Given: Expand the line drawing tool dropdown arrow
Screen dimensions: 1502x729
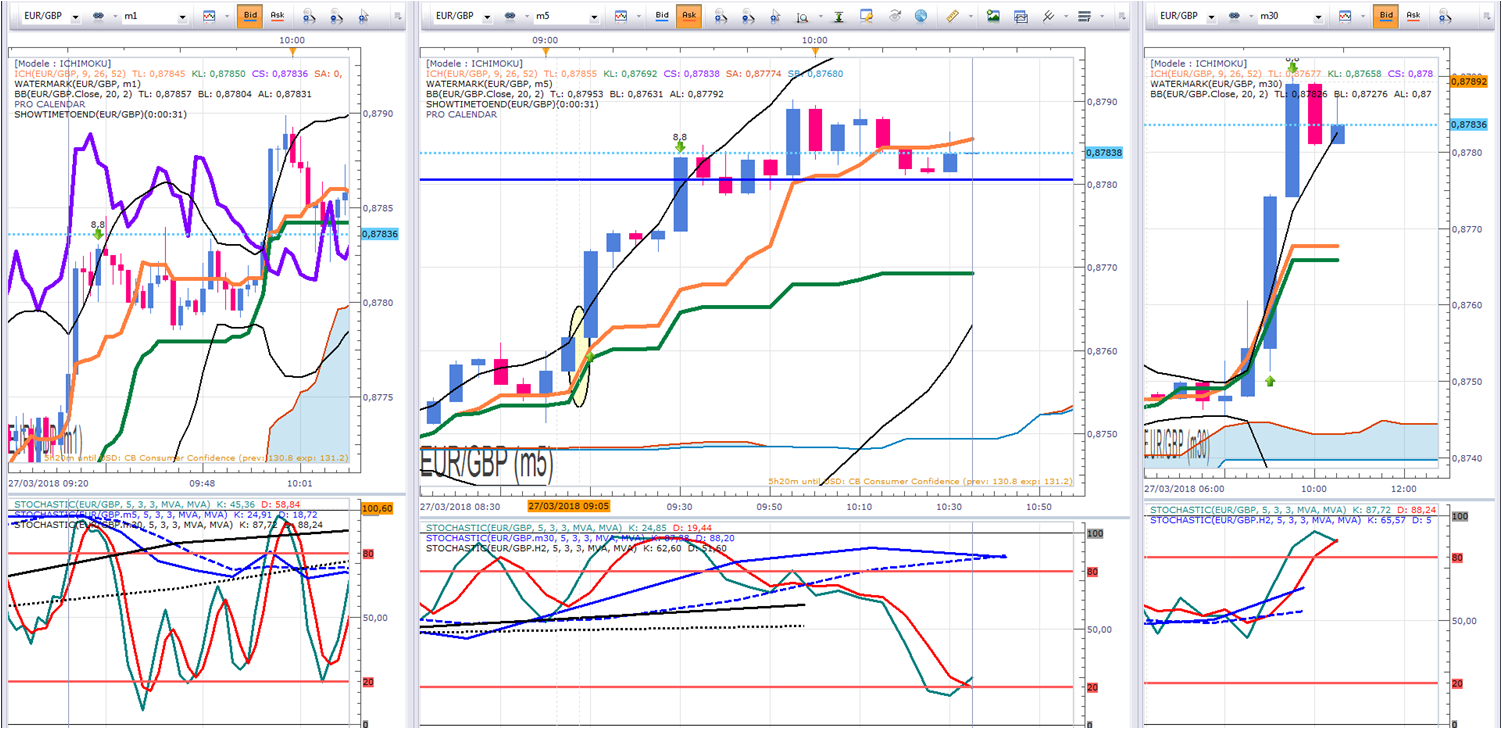Looking at the screenshot, I should coord(1066,17).
